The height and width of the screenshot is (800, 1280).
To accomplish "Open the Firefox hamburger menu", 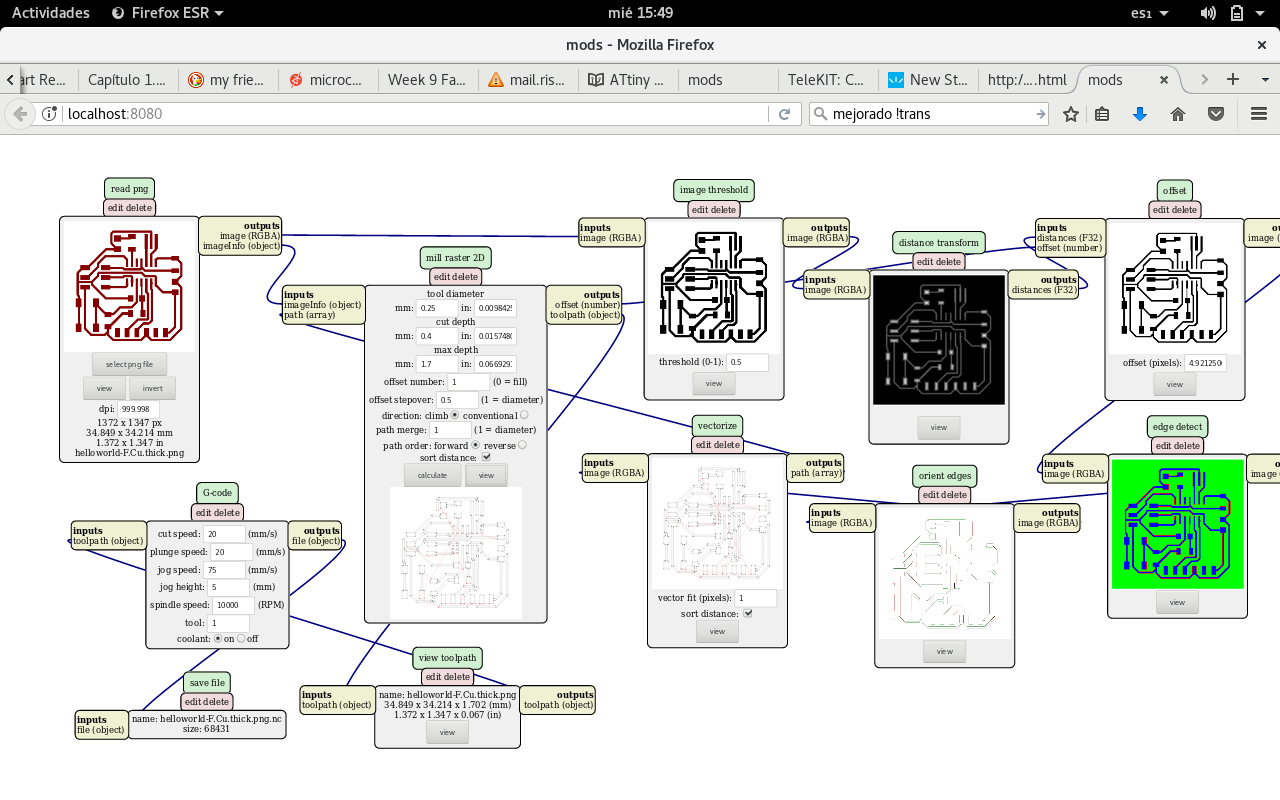I will 1258,114.
